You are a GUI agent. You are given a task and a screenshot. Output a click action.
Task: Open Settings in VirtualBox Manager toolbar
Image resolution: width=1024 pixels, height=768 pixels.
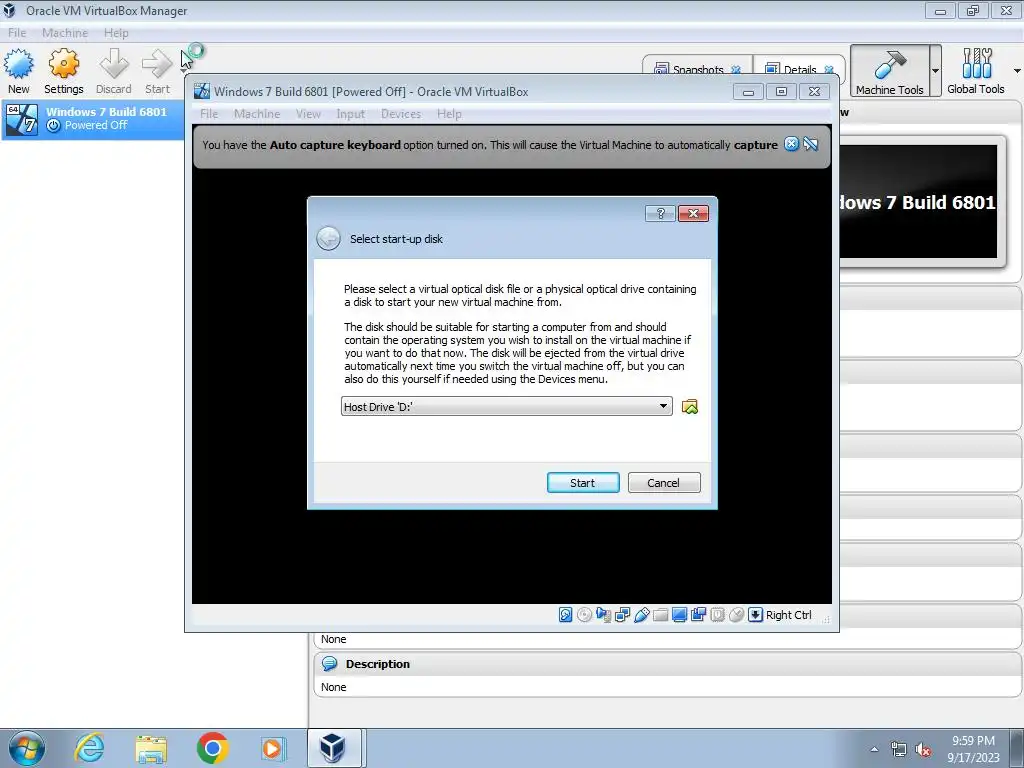(x=63, y=71)
